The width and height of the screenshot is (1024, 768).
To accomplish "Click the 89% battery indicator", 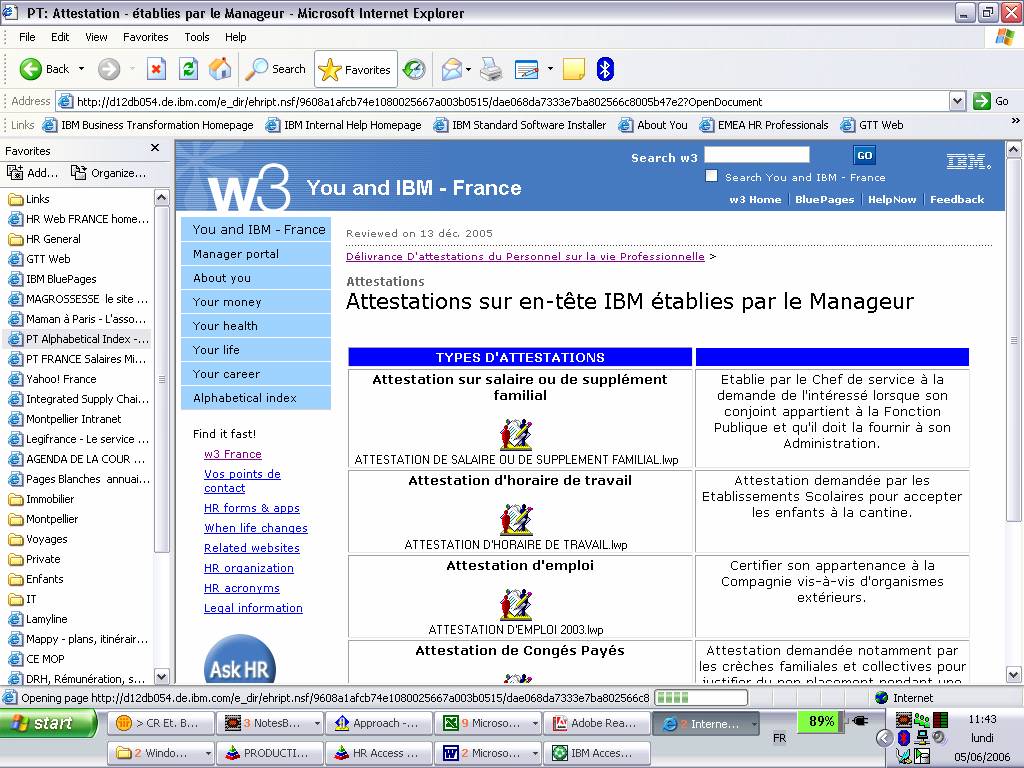I will pos(821,721).
